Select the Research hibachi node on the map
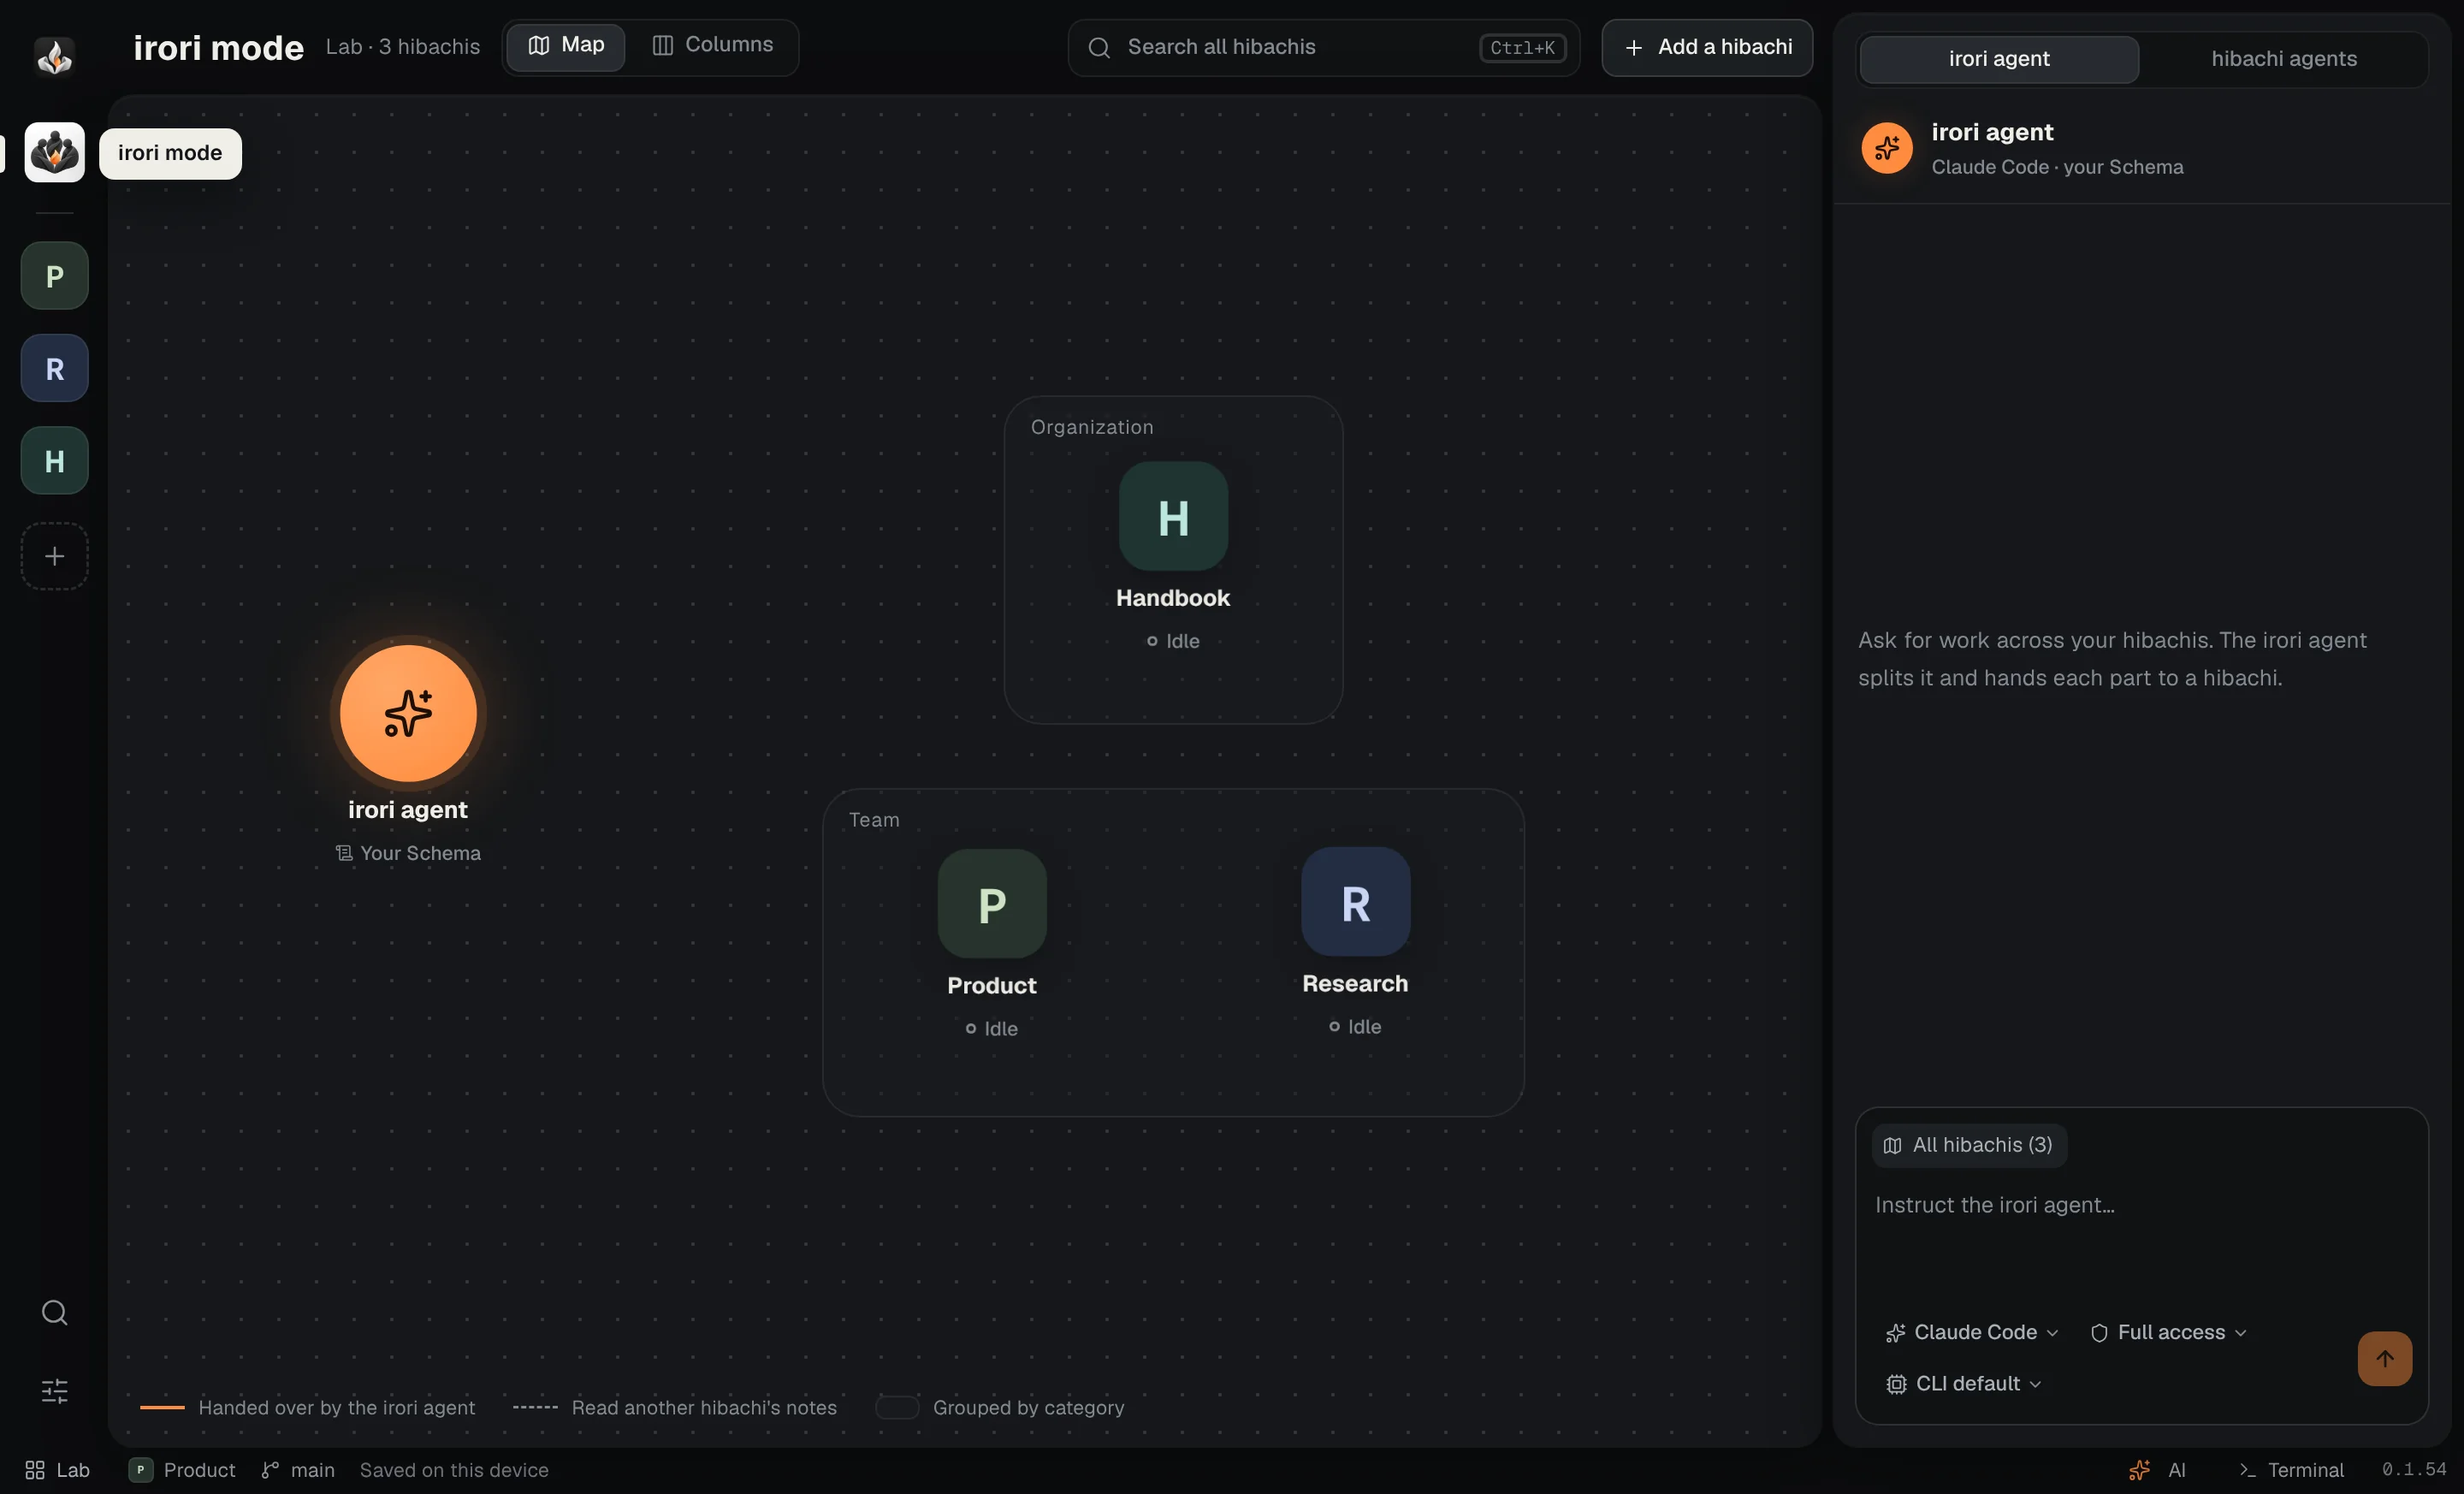This screenshot has width=2464, height=1494. (1355, 902)
